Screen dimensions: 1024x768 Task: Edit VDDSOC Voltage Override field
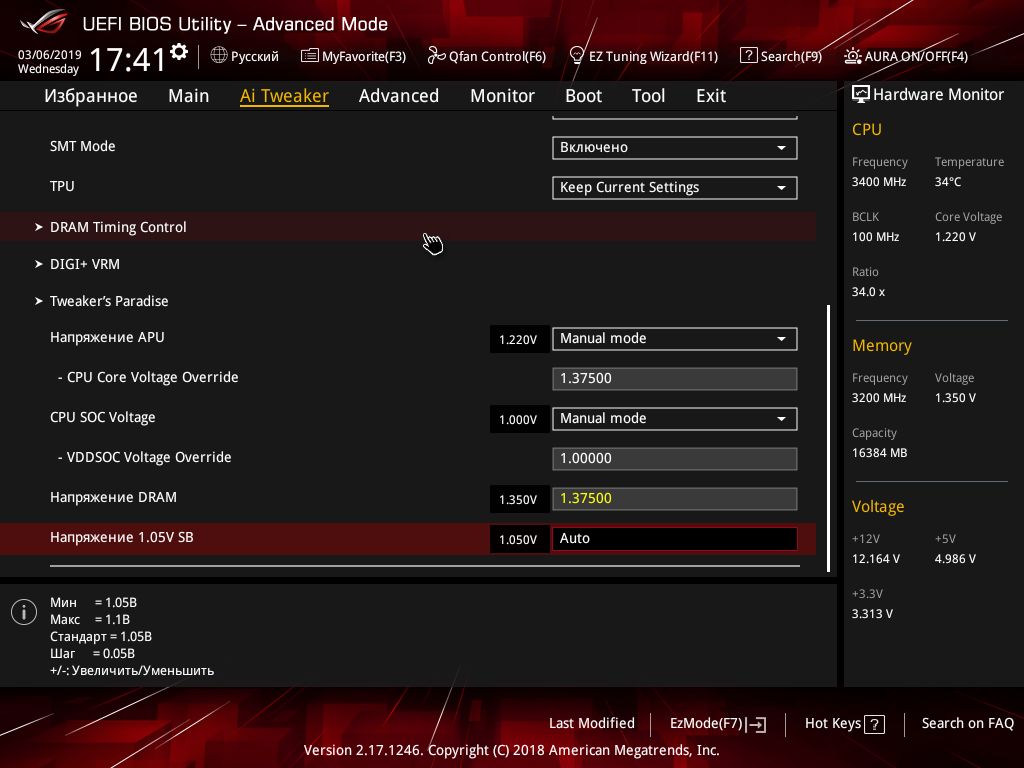(x=674, y=458)
